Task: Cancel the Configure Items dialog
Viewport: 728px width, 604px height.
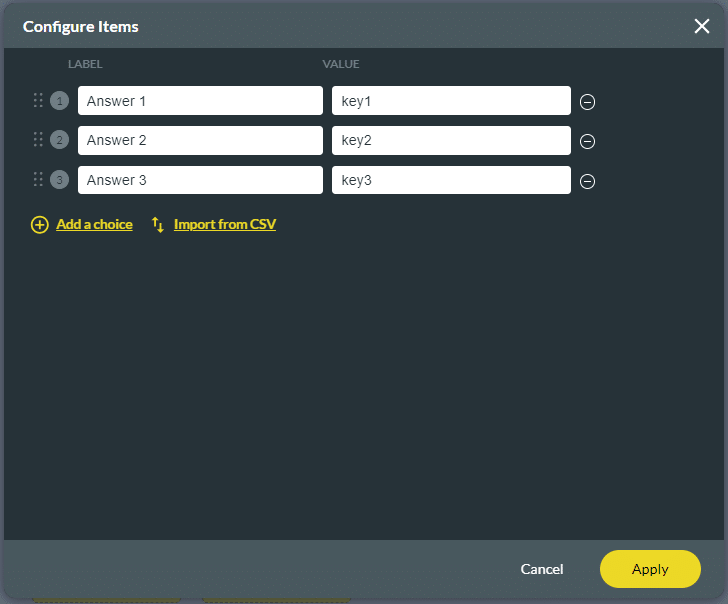Action: pos(542,569)
